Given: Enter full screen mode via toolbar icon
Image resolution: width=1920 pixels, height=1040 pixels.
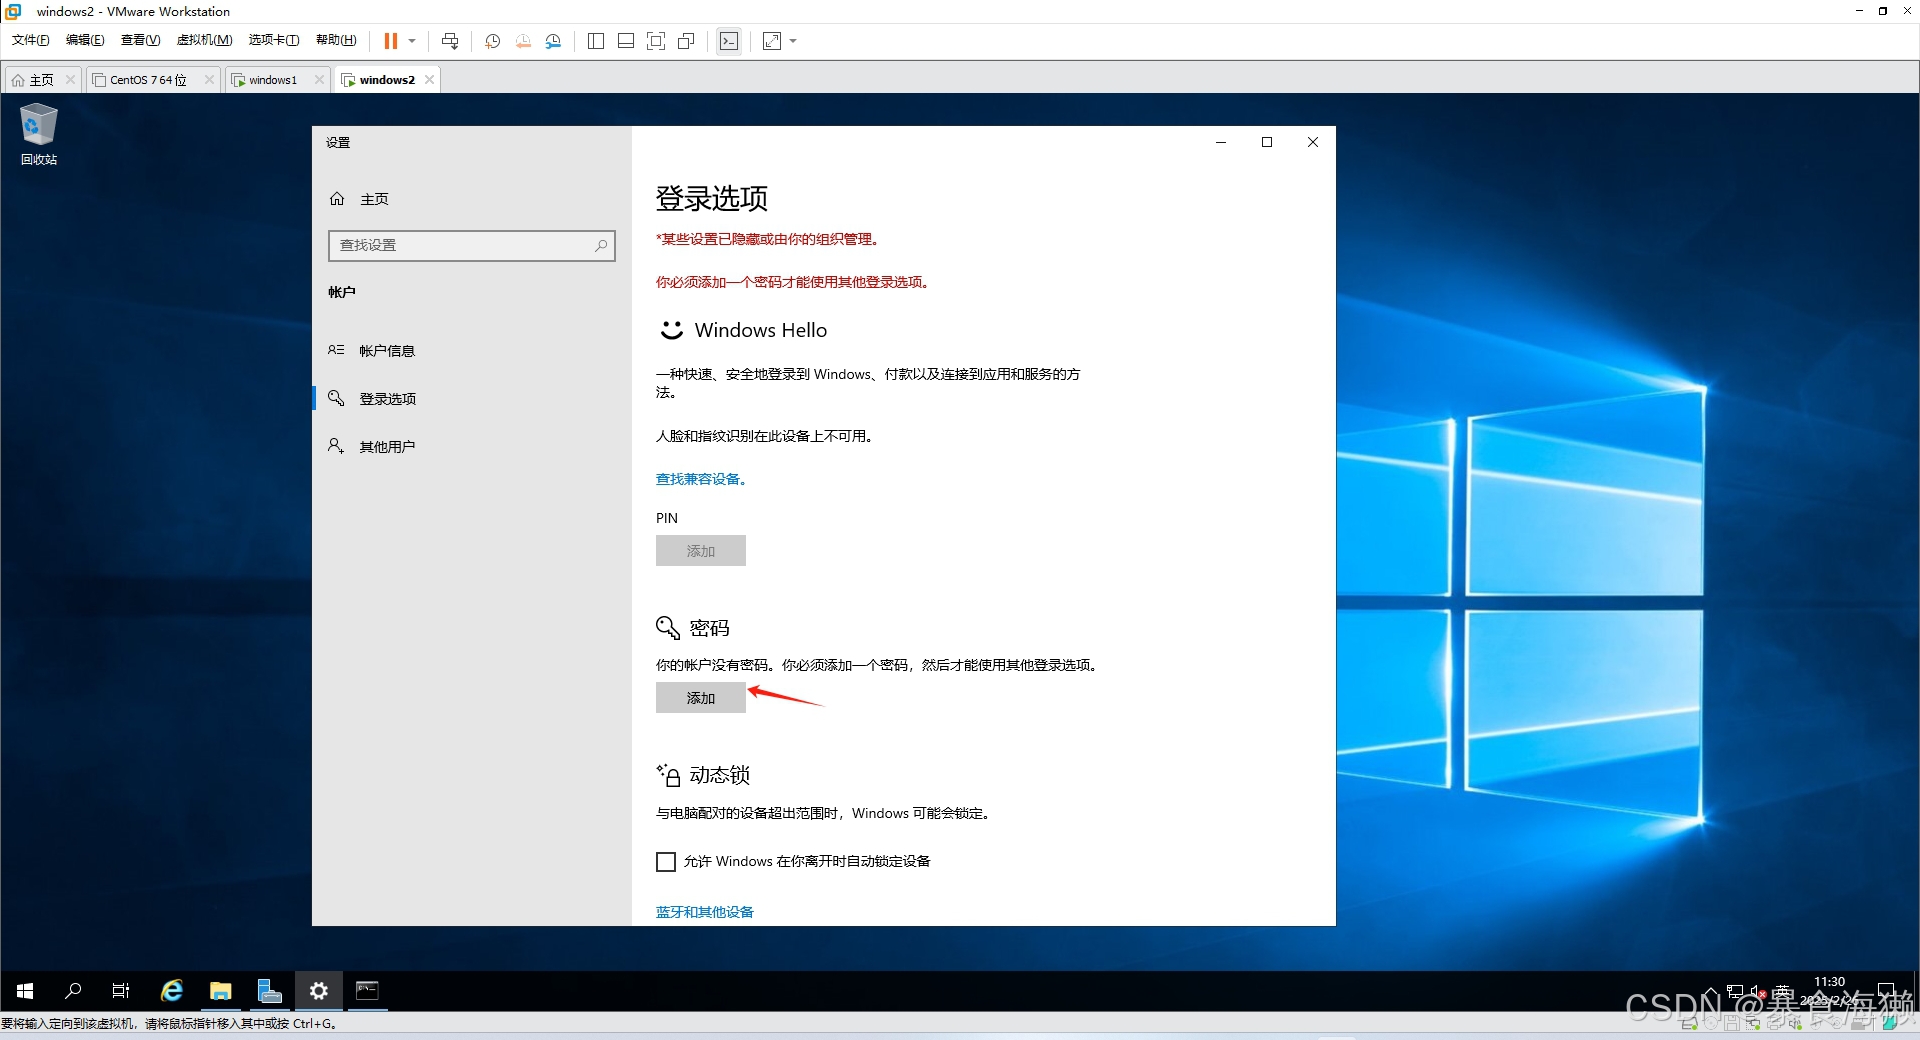Looking at the screenshot, I should click(x=656, y=41).
